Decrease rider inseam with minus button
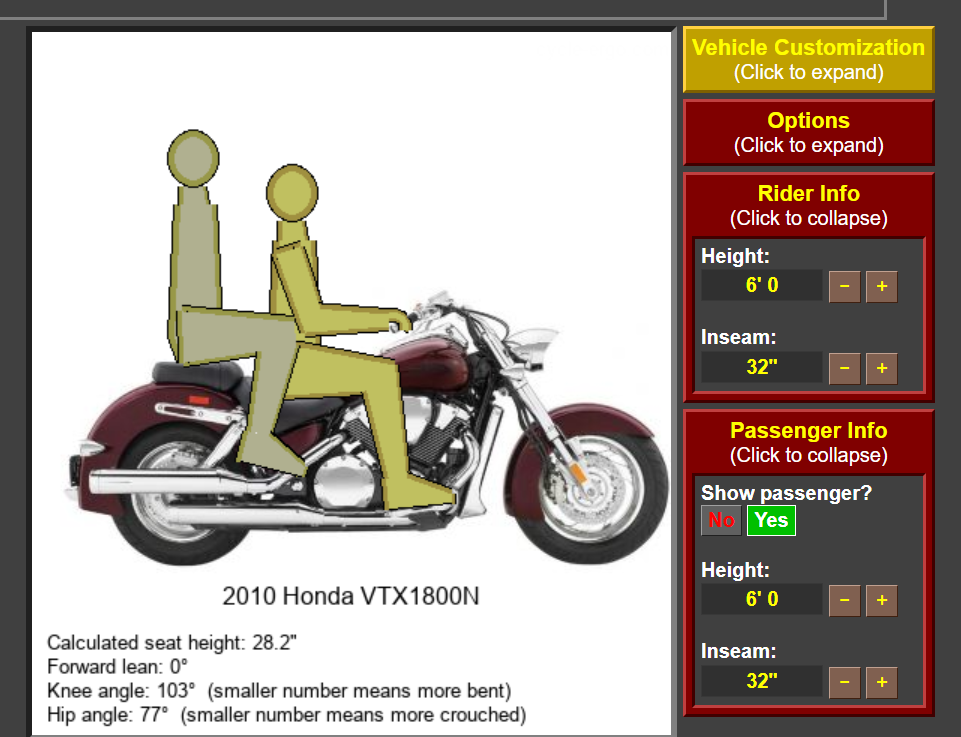Screen dimensions: 961x737 (x=845, y=368)
